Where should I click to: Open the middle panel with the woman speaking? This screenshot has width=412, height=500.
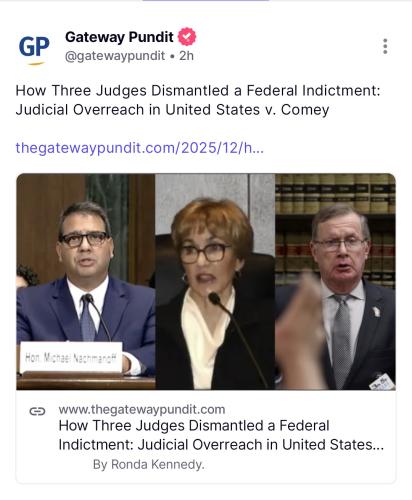pyautogui.click(x=215, y=282)
